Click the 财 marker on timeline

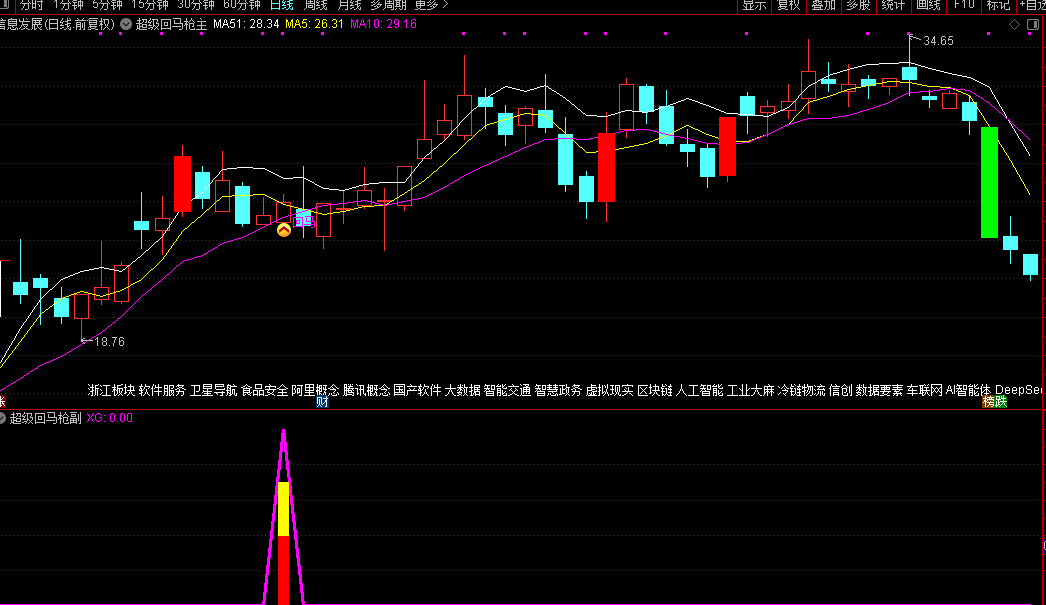pos(322,402)
